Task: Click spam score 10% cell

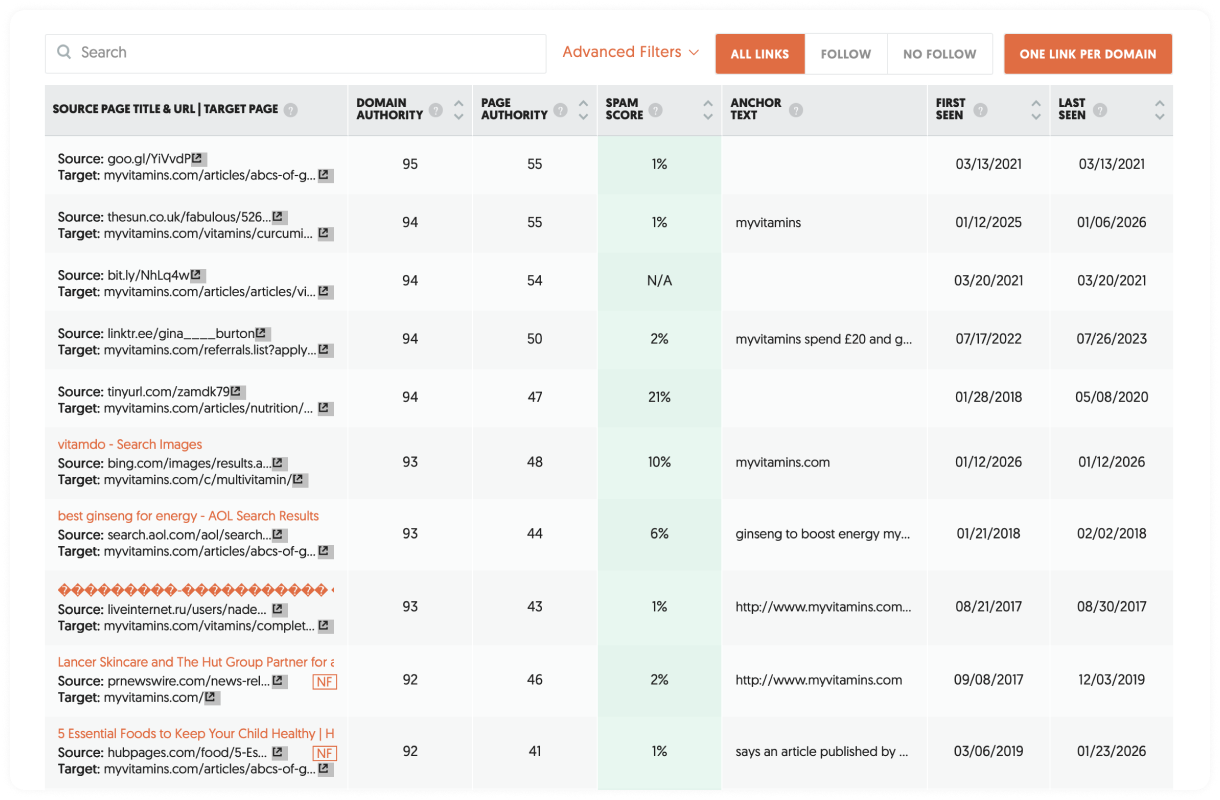Action: coord(659,462)
